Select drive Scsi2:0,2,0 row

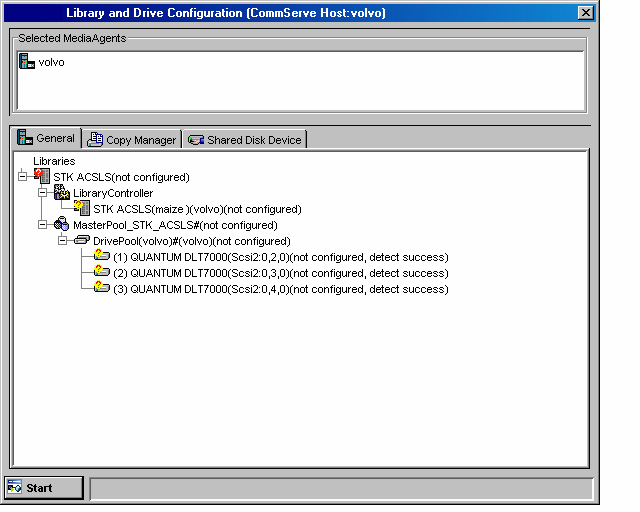[280, 257]
